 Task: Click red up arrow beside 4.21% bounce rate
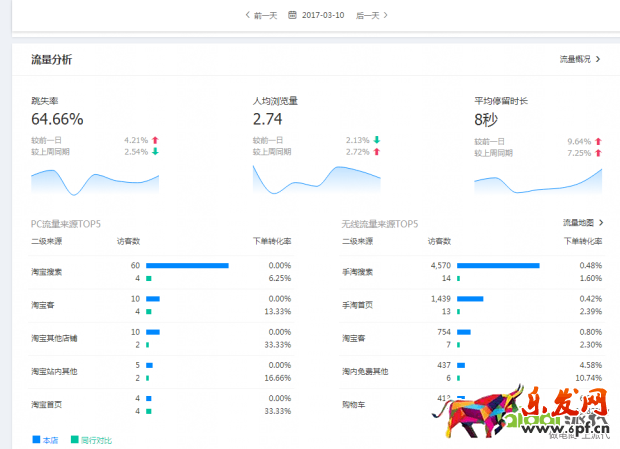point(155,141)
